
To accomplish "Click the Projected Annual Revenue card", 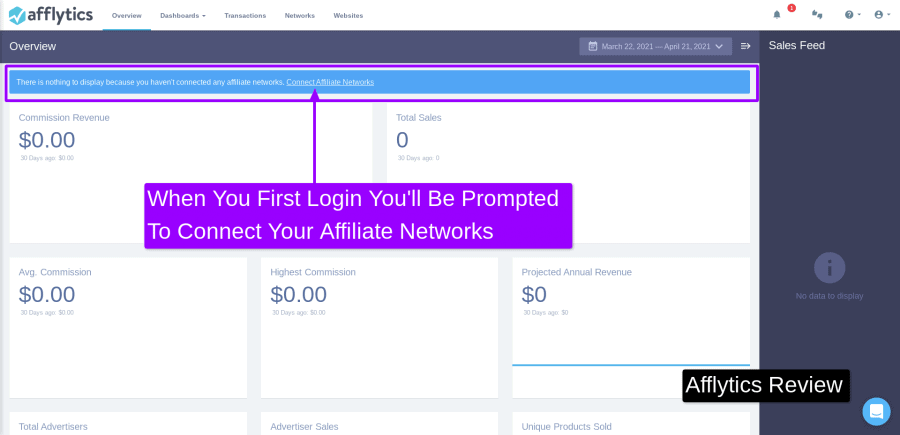I will 631,328.
